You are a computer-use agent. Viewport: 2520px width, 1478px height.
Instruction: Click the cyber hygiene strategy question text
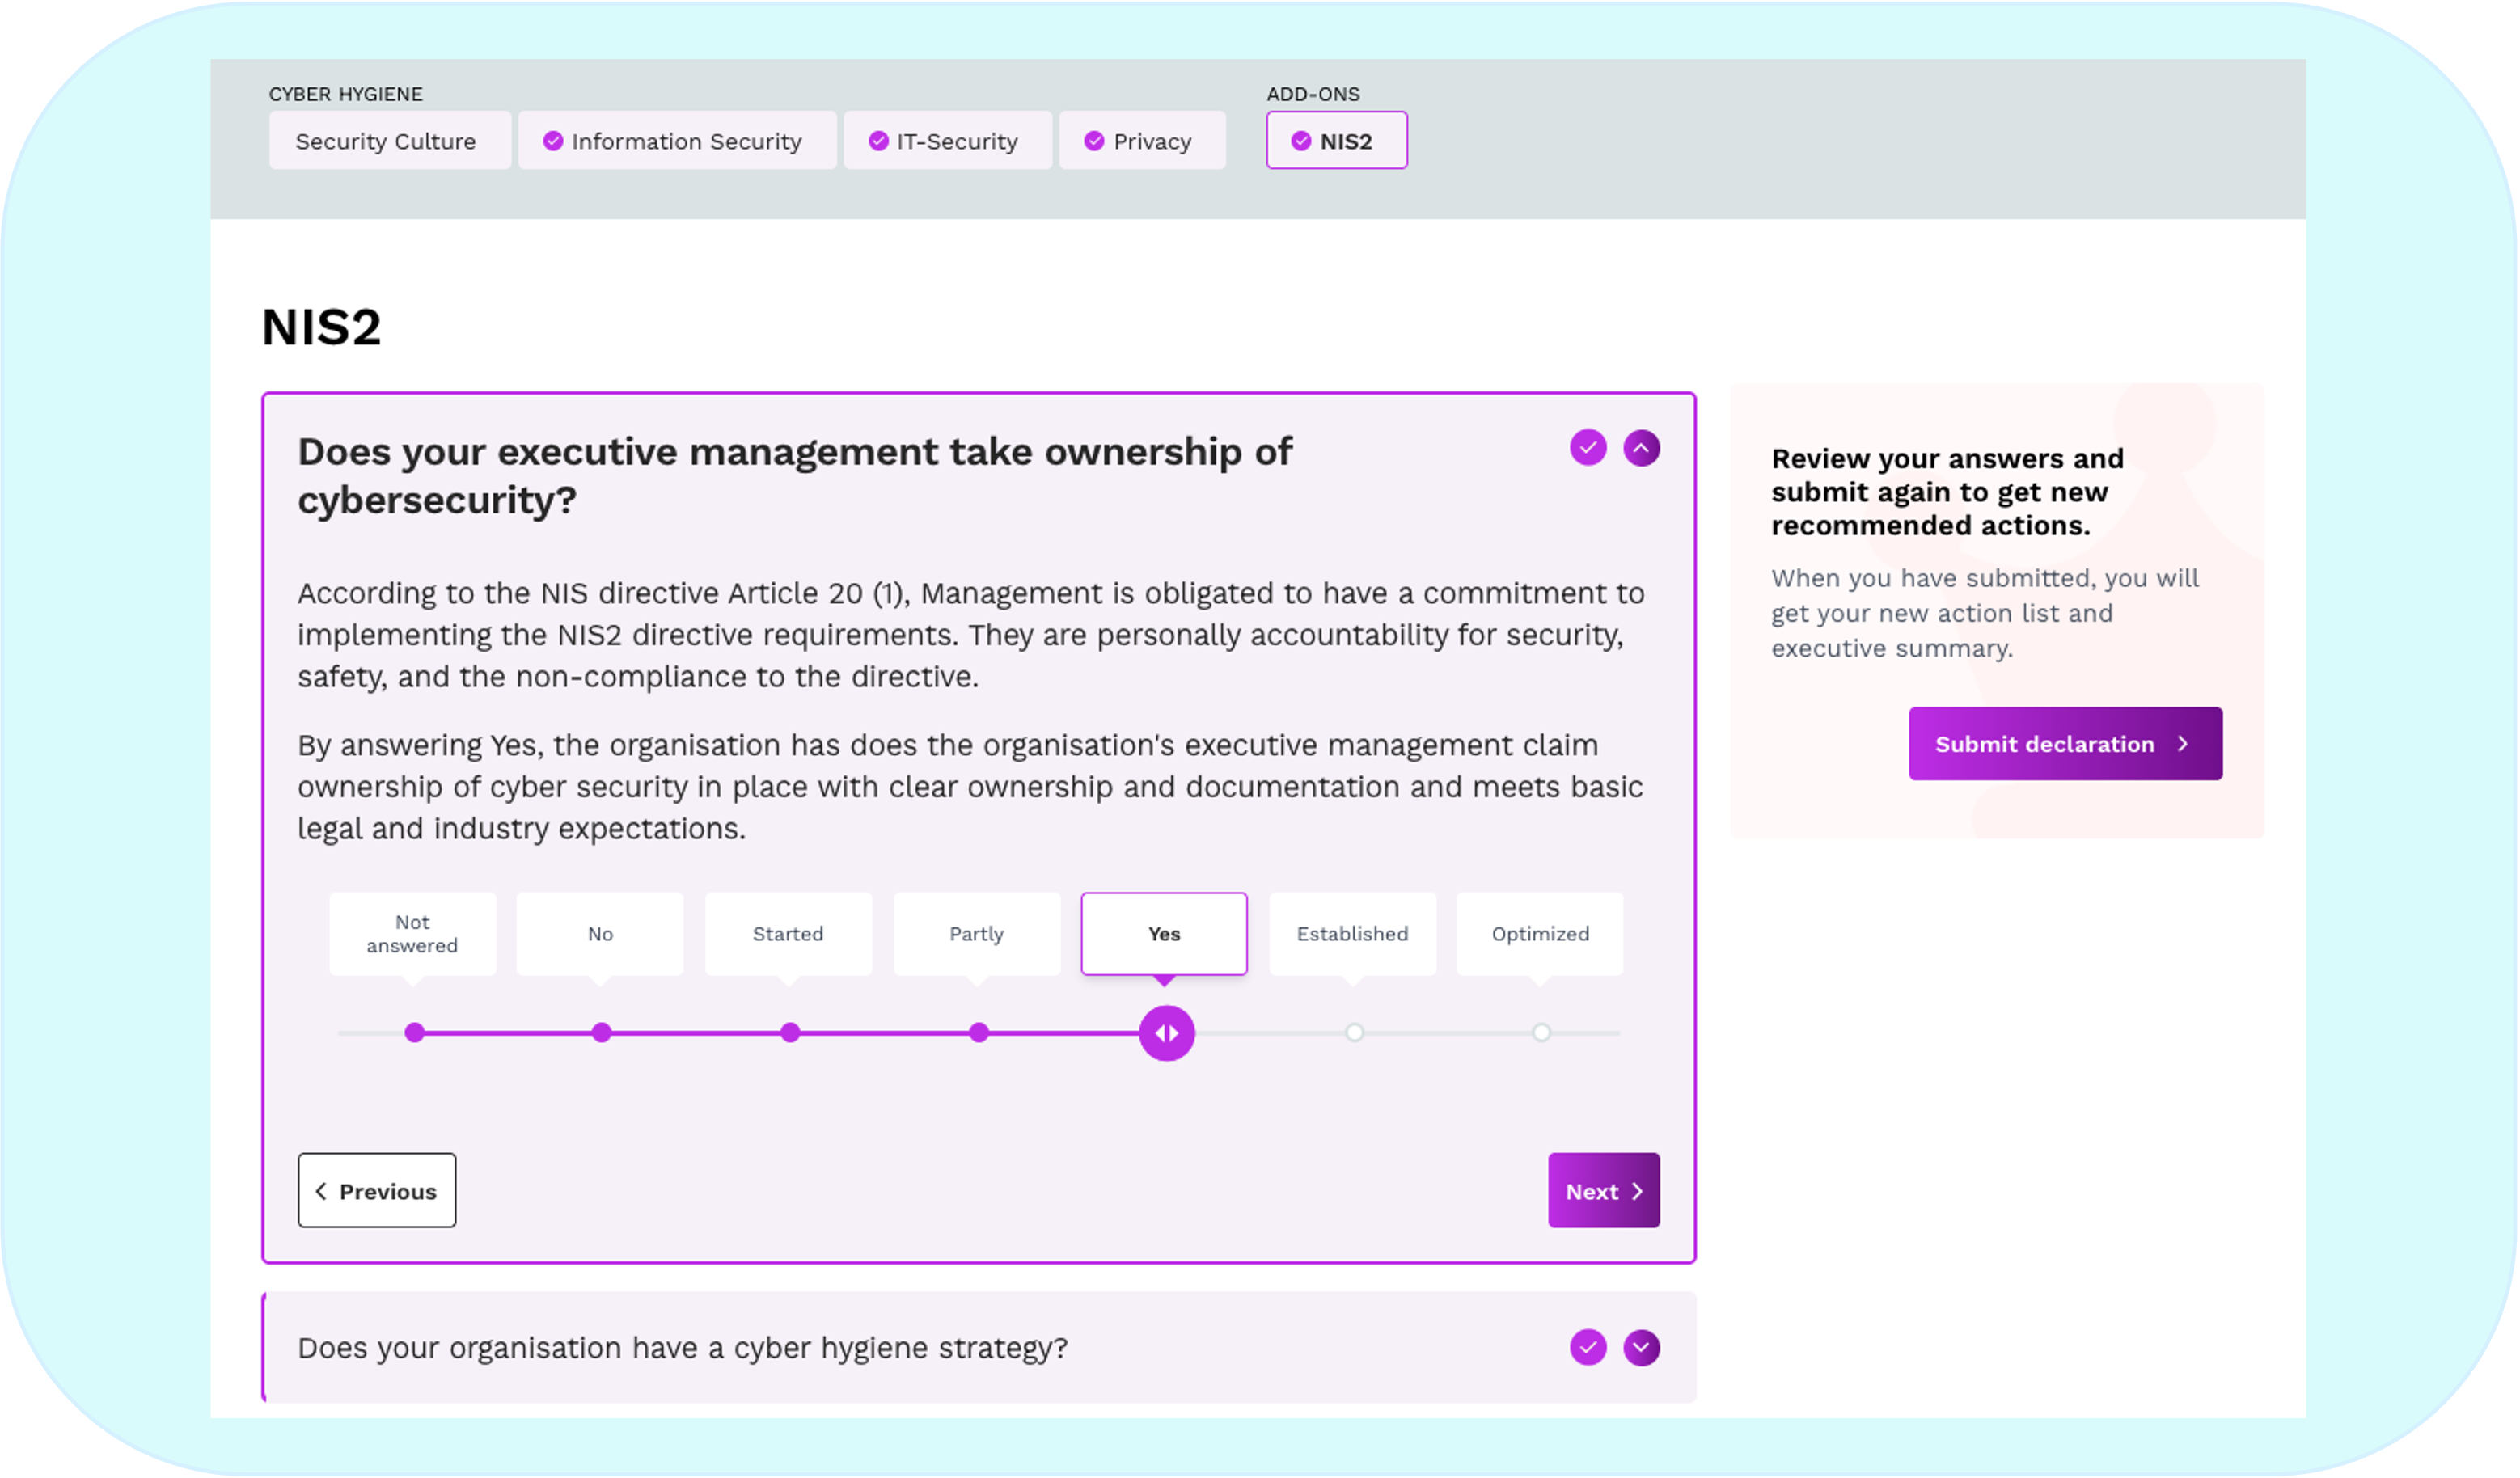(x=682, y=1348)
